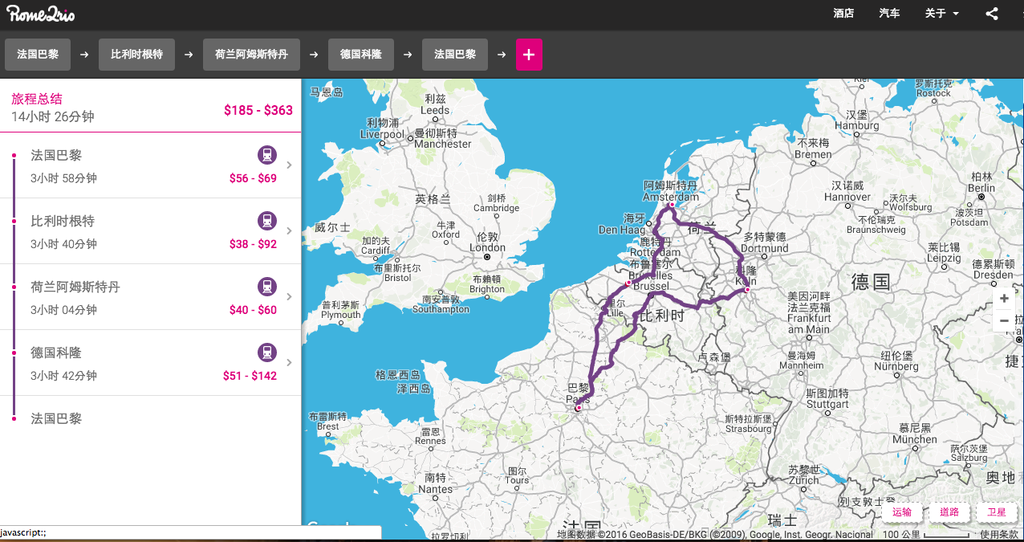The width and height of the screenshot is (1024, 542).
Task: Switch map to 运输 transit view
Action: pos(902,512)
